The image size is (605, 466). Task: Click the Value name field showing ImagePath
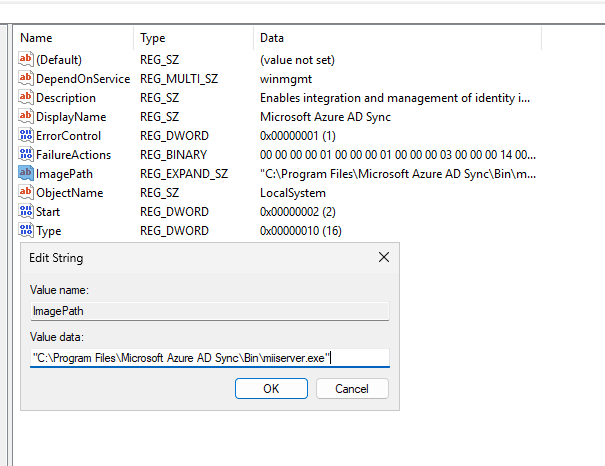coord(210,311)
